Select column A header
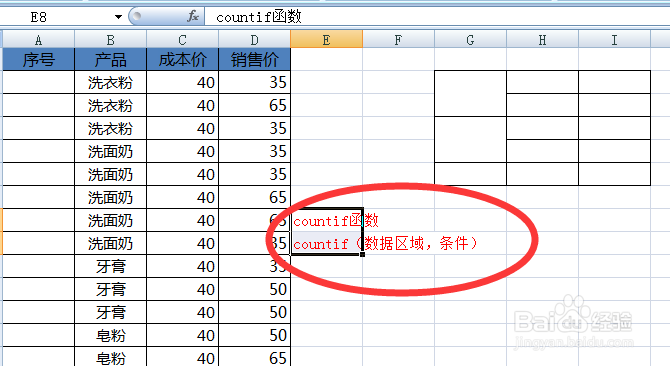 [38, 40]
